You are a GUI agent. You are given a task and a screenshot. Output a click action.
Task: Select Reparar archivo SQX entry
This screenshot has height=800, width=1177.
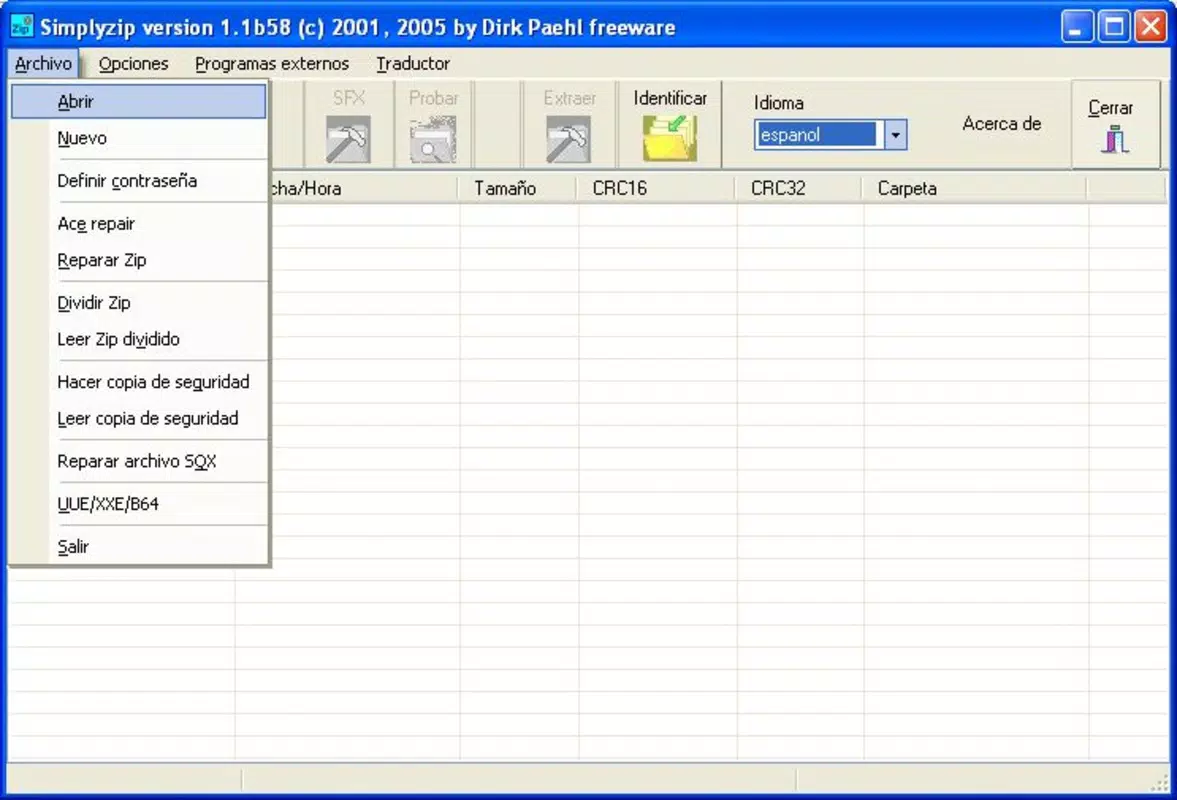pos(139,462)
